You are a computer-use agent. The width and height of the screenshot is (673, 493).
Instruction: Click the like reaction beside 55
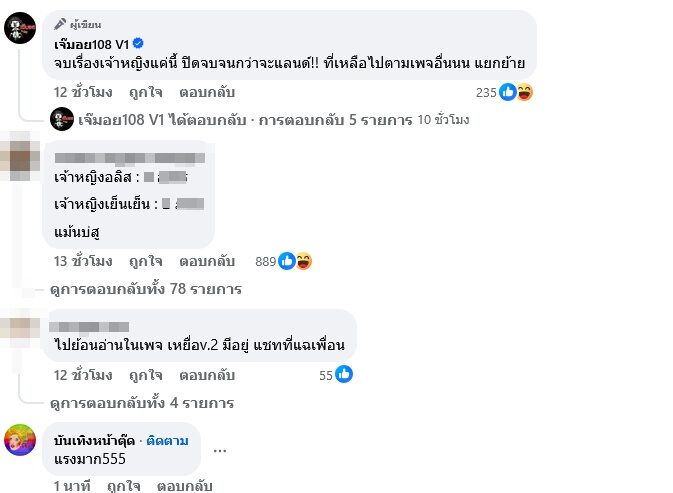(343, 375)
